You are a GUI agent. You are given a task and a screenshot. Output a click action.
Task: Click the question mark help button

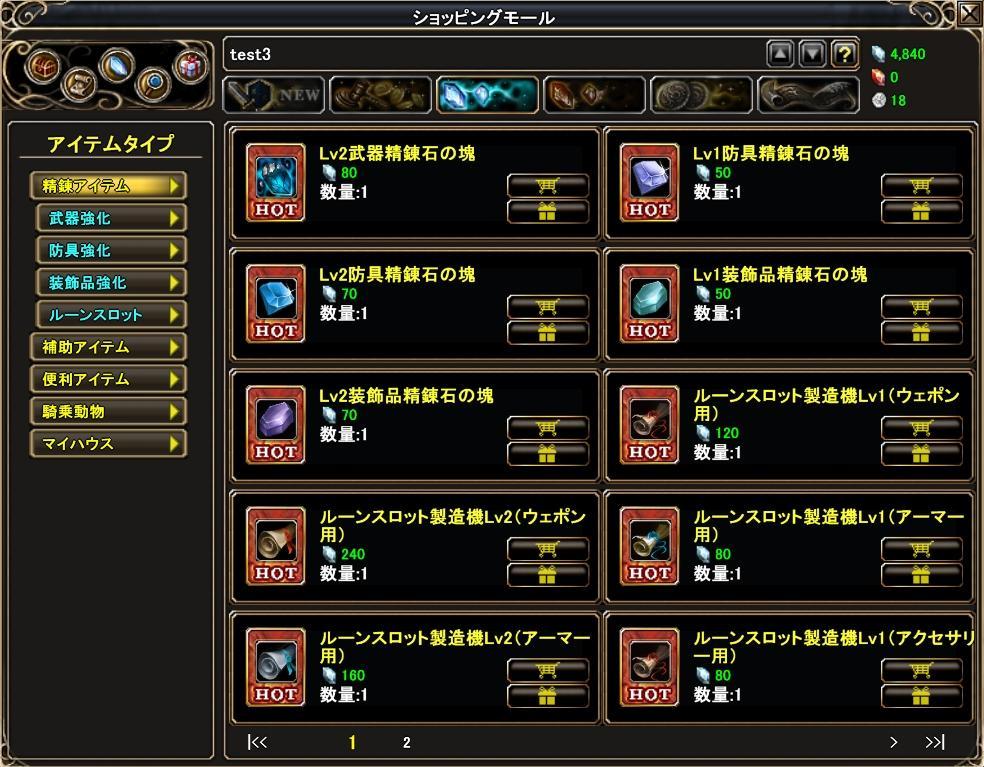[x=845, y=54]
